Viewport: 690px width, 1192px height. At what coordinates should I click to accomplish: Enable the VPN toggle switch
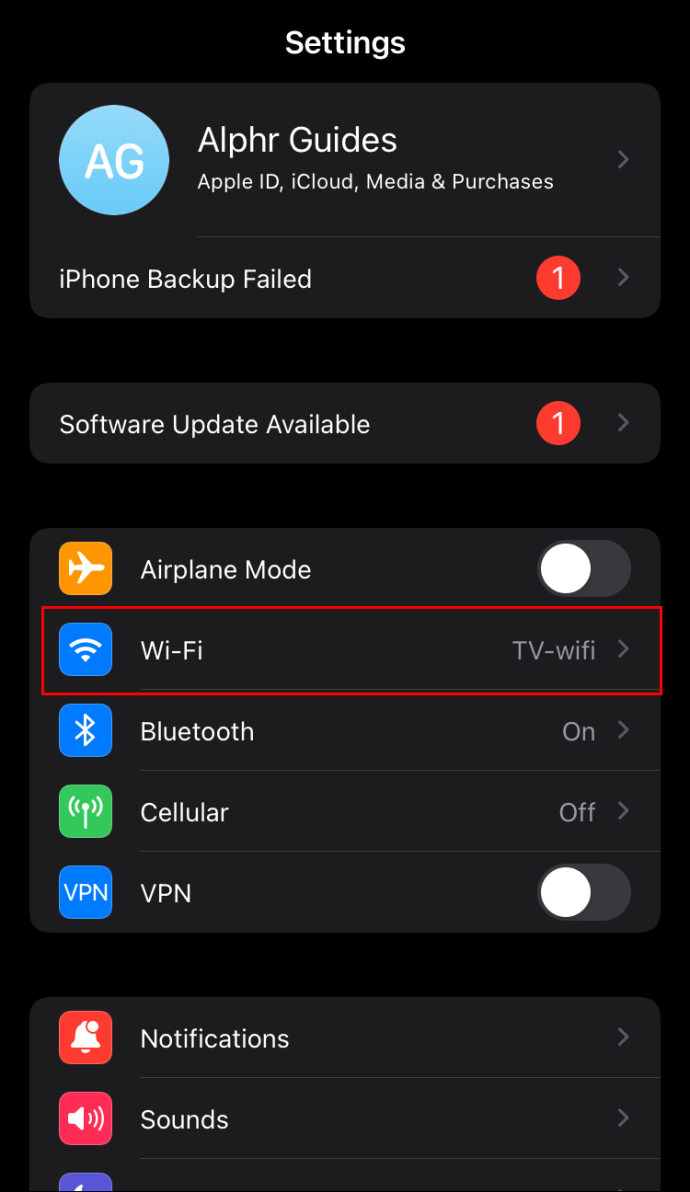click(x=584, y=892)
